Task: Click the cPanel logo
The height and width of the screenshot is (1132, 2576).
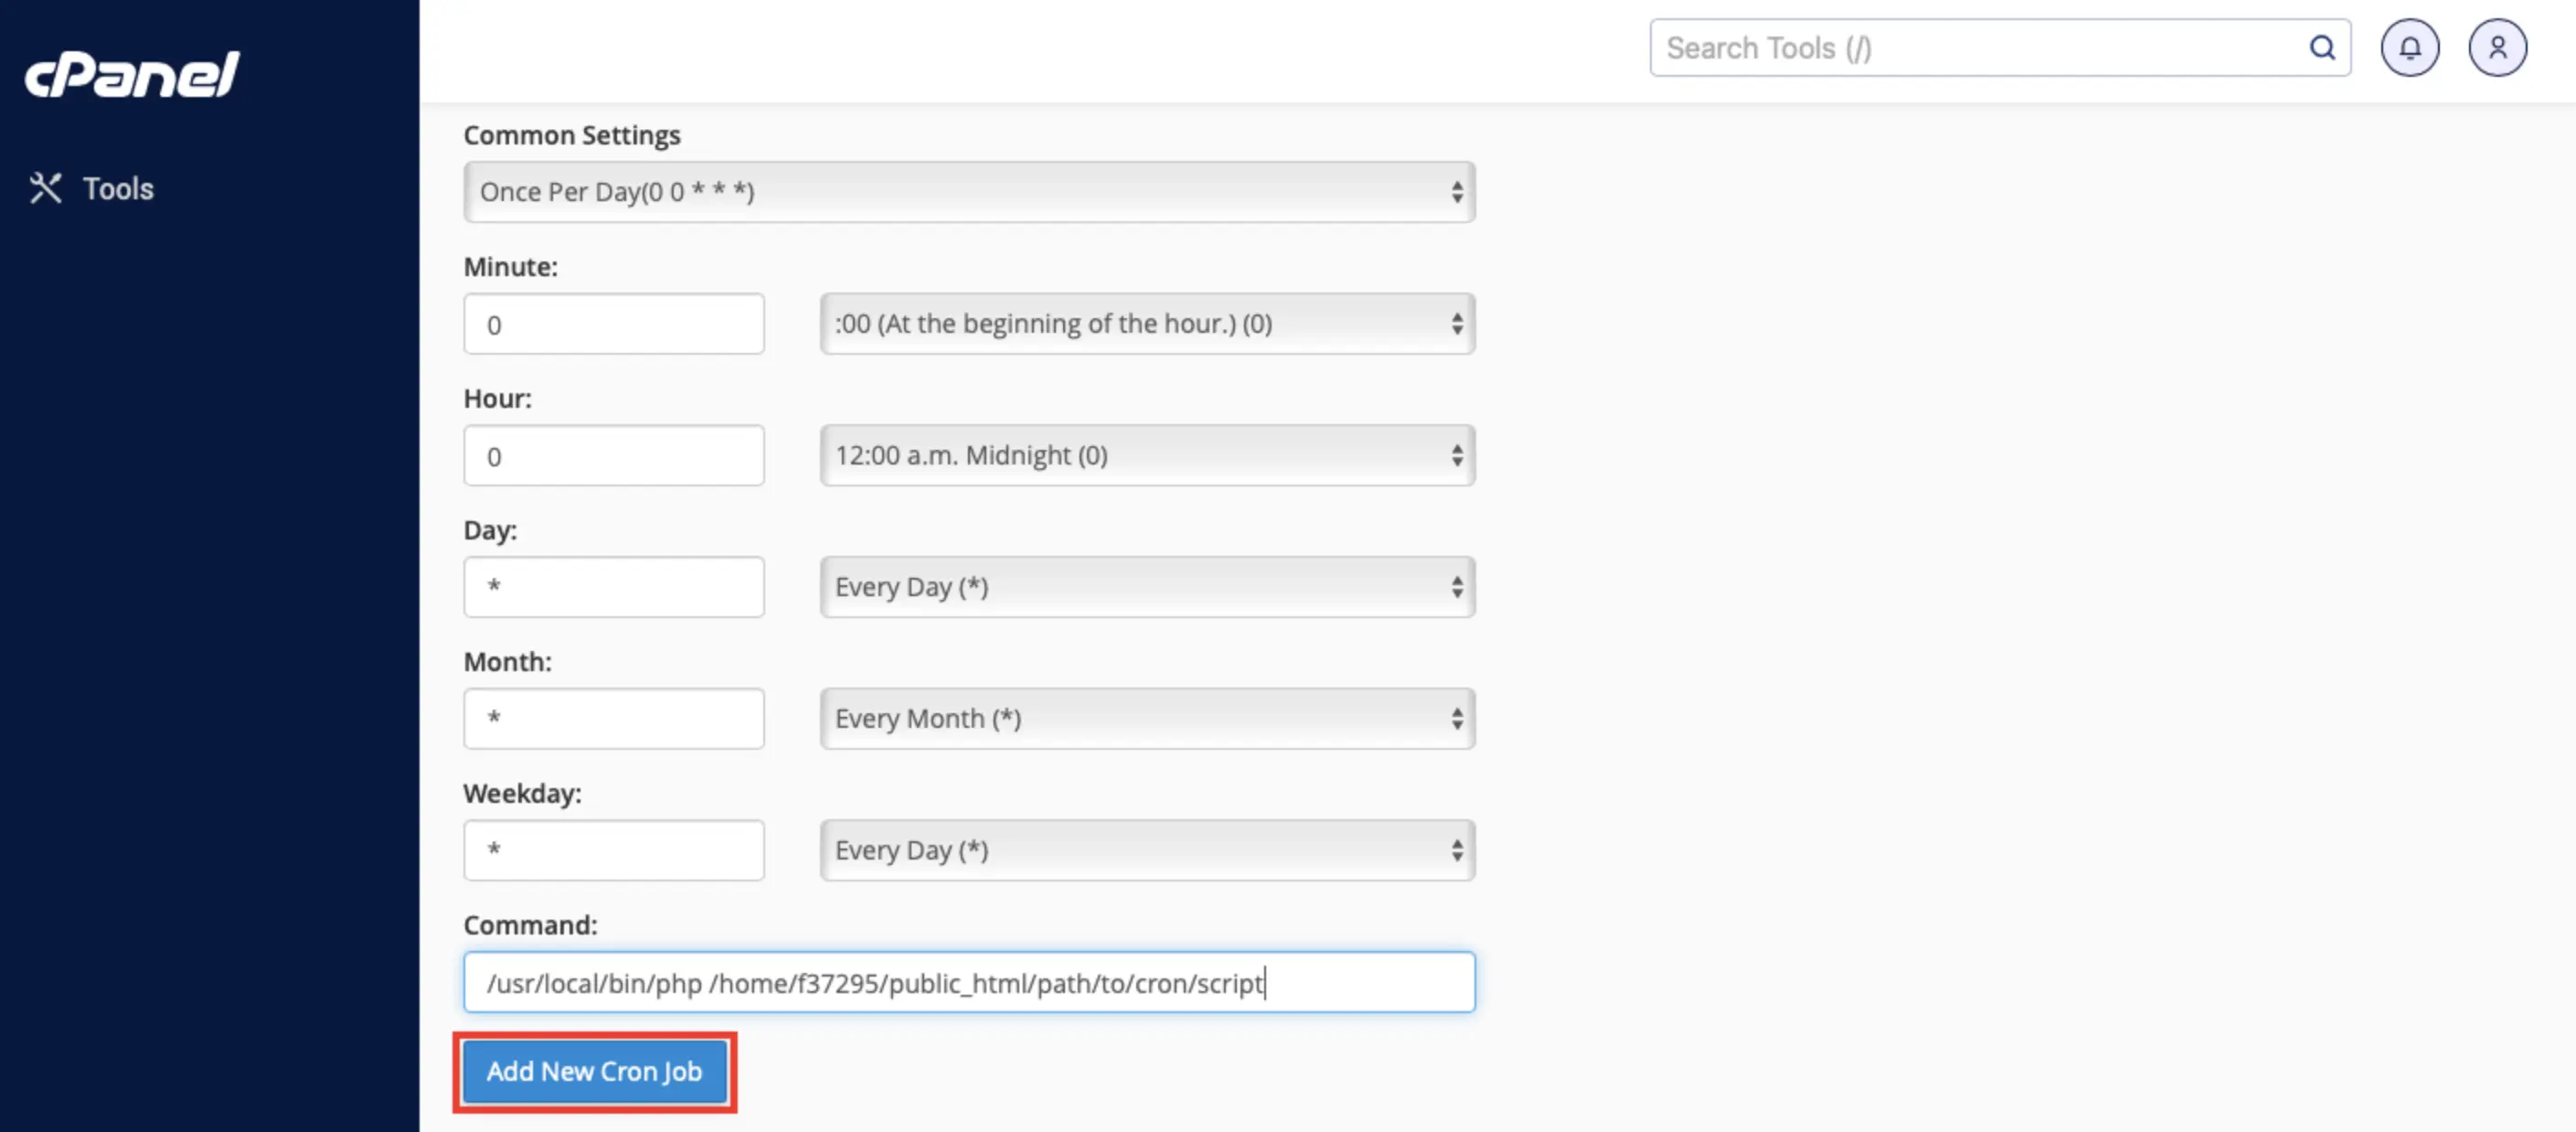Action: (x=132, y=75)
